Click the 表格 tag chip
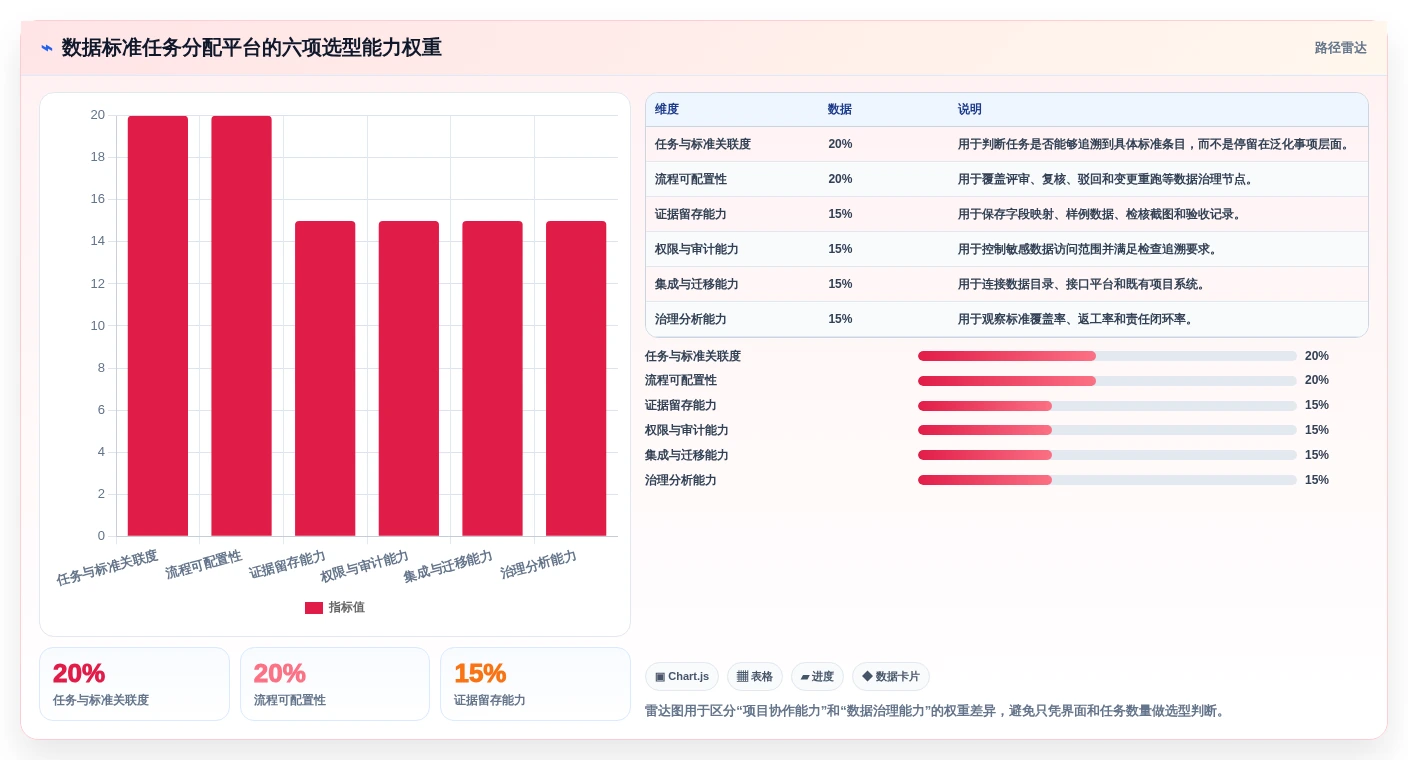This screenshot has width=1408, height=760. [x=755, y=677]
